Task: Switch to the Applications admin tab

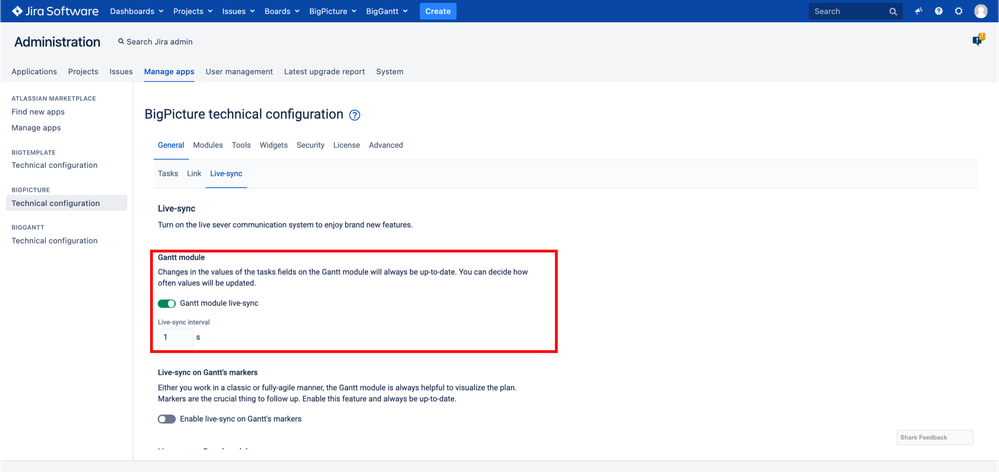Action: (34, 71)
